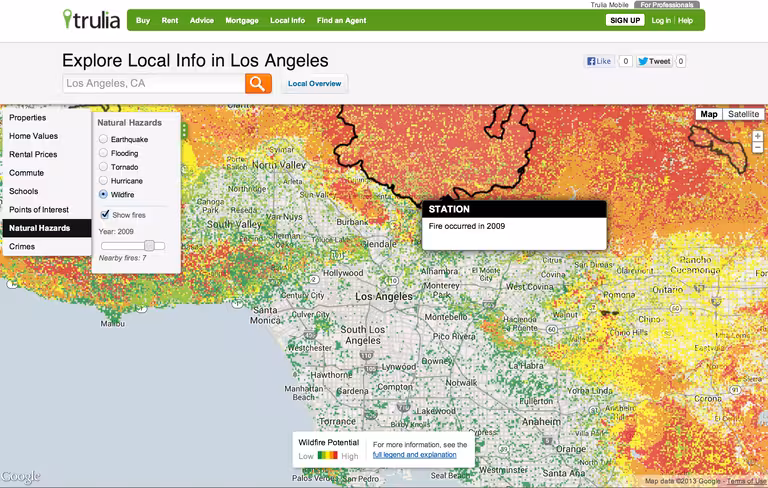Click the Los Angeles, CA search field

154,83
